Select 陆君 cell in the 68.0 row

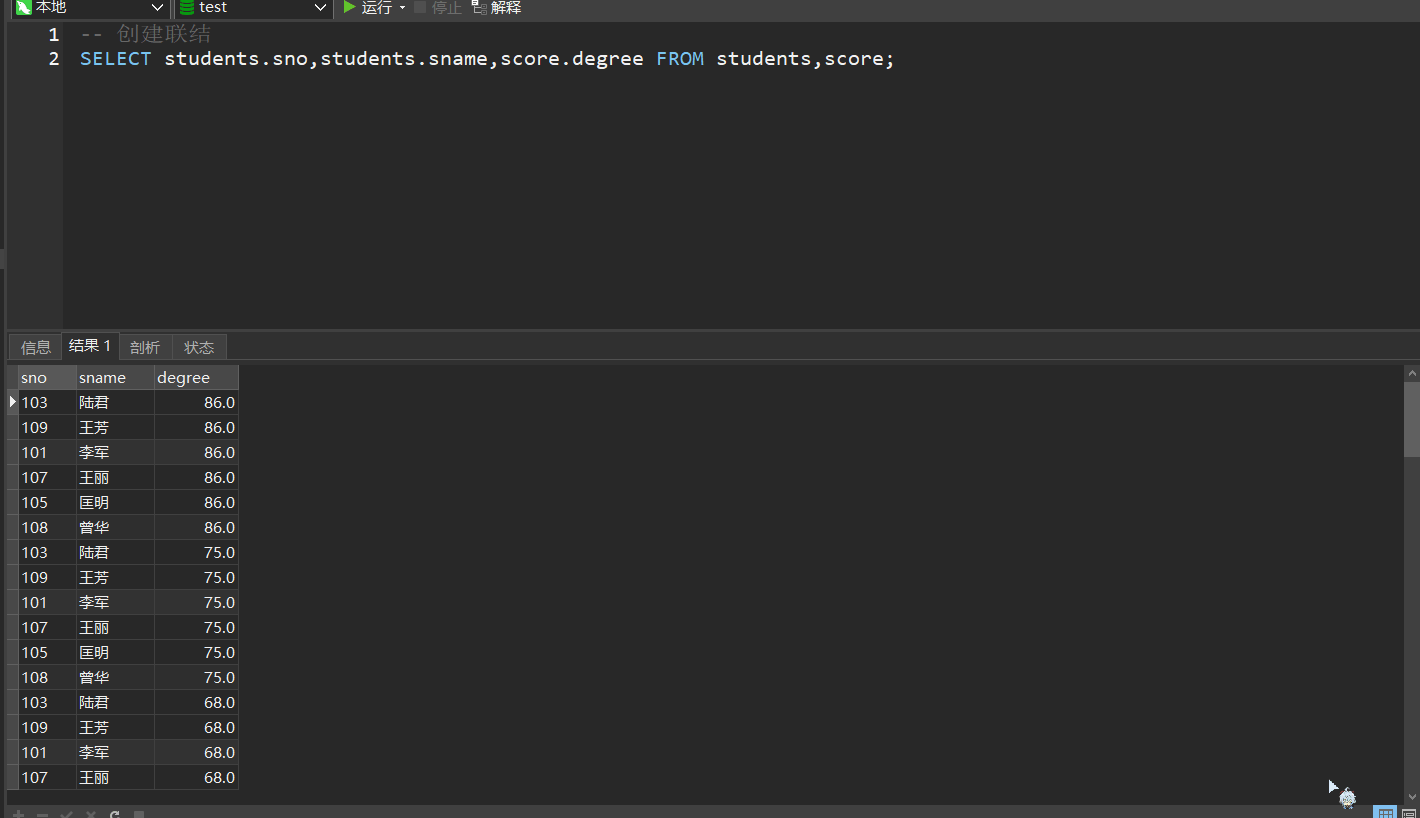tap(115, 703)
